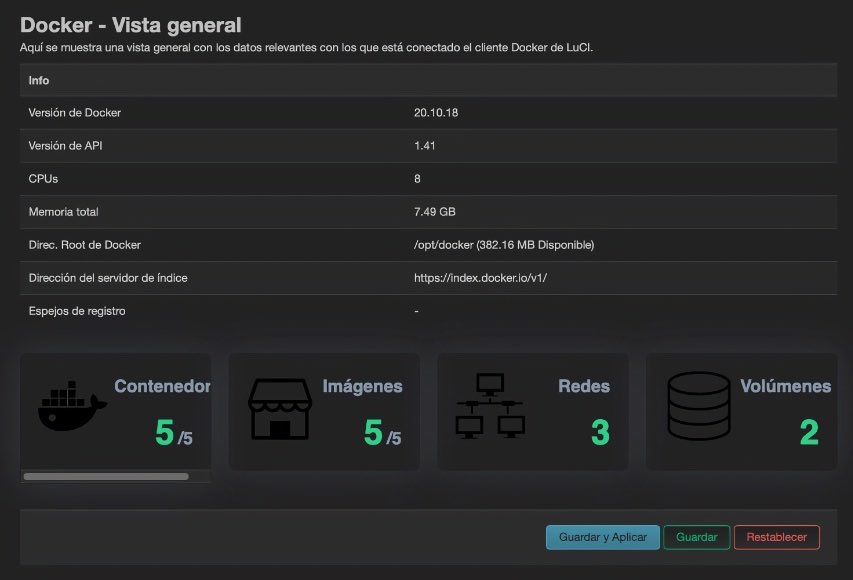Open the Redes section label

(584, 386)
